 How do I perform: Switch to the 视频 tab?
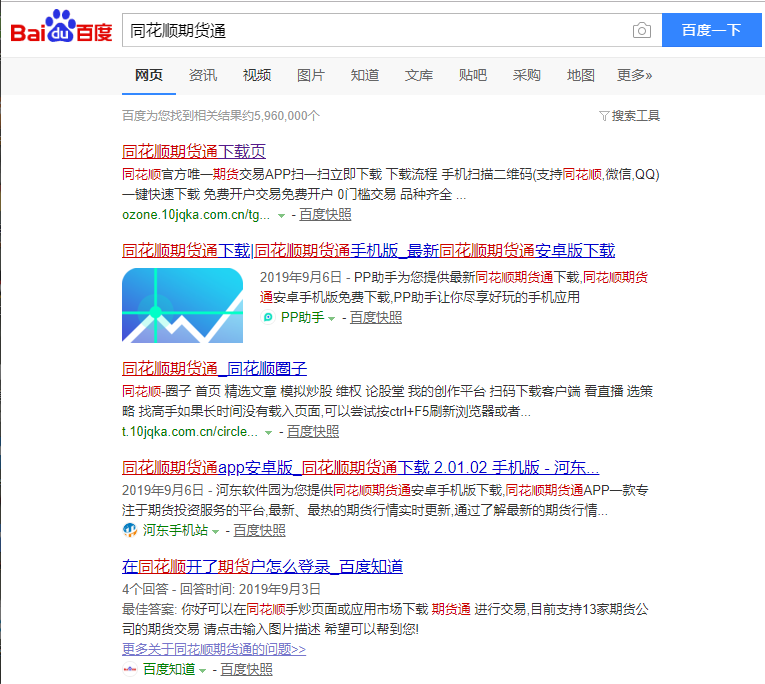coord(257,75)
